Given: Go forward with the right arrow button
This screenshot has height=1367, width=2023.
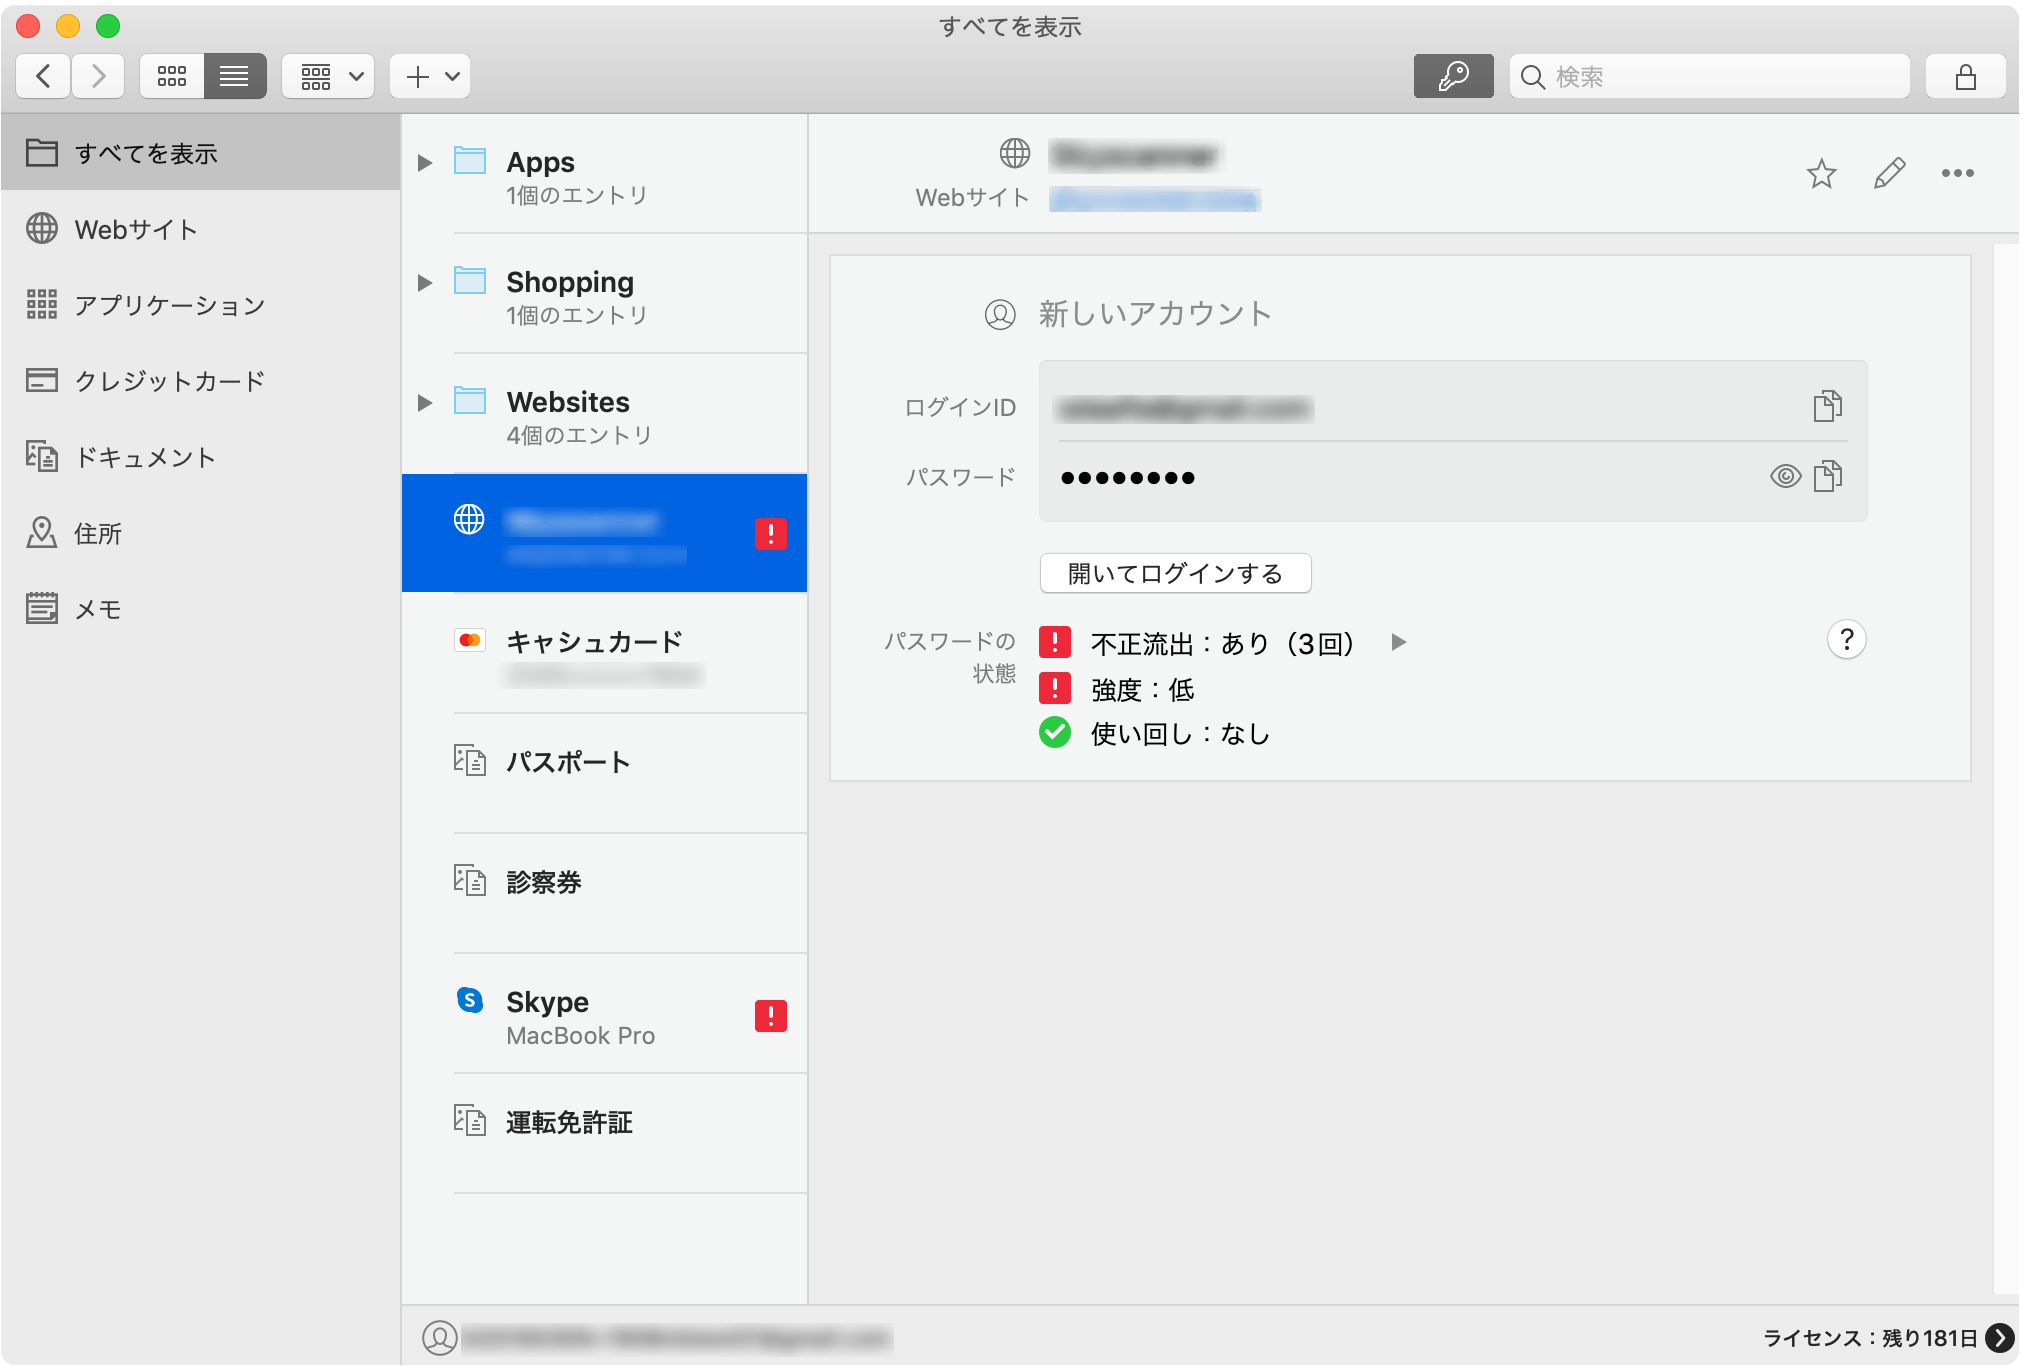Looking at the screenshot, I should tap(98, 76).
